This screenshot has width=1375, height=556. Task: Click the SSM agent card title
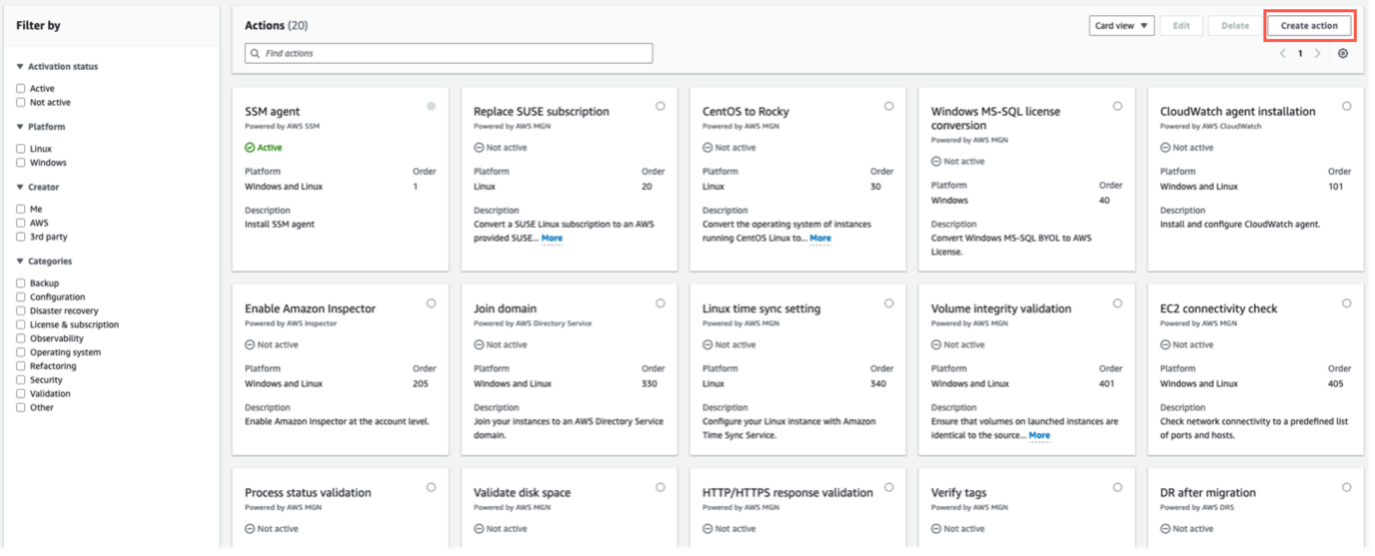point(272,112)
